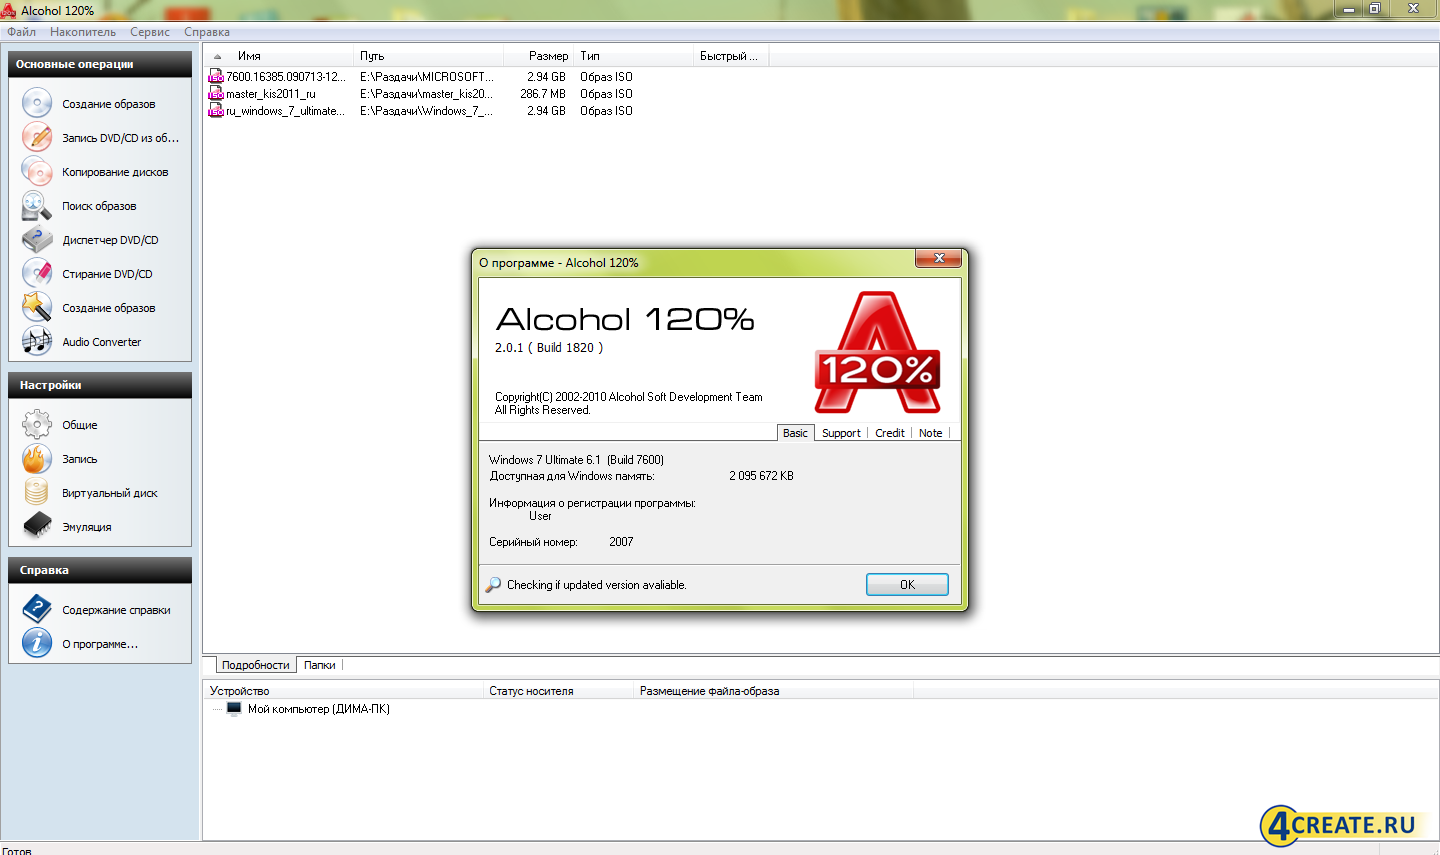The width and height of the screenshot is (1440, 855).
Task: Sort the list by Путь column
Action: click(428, 56)
